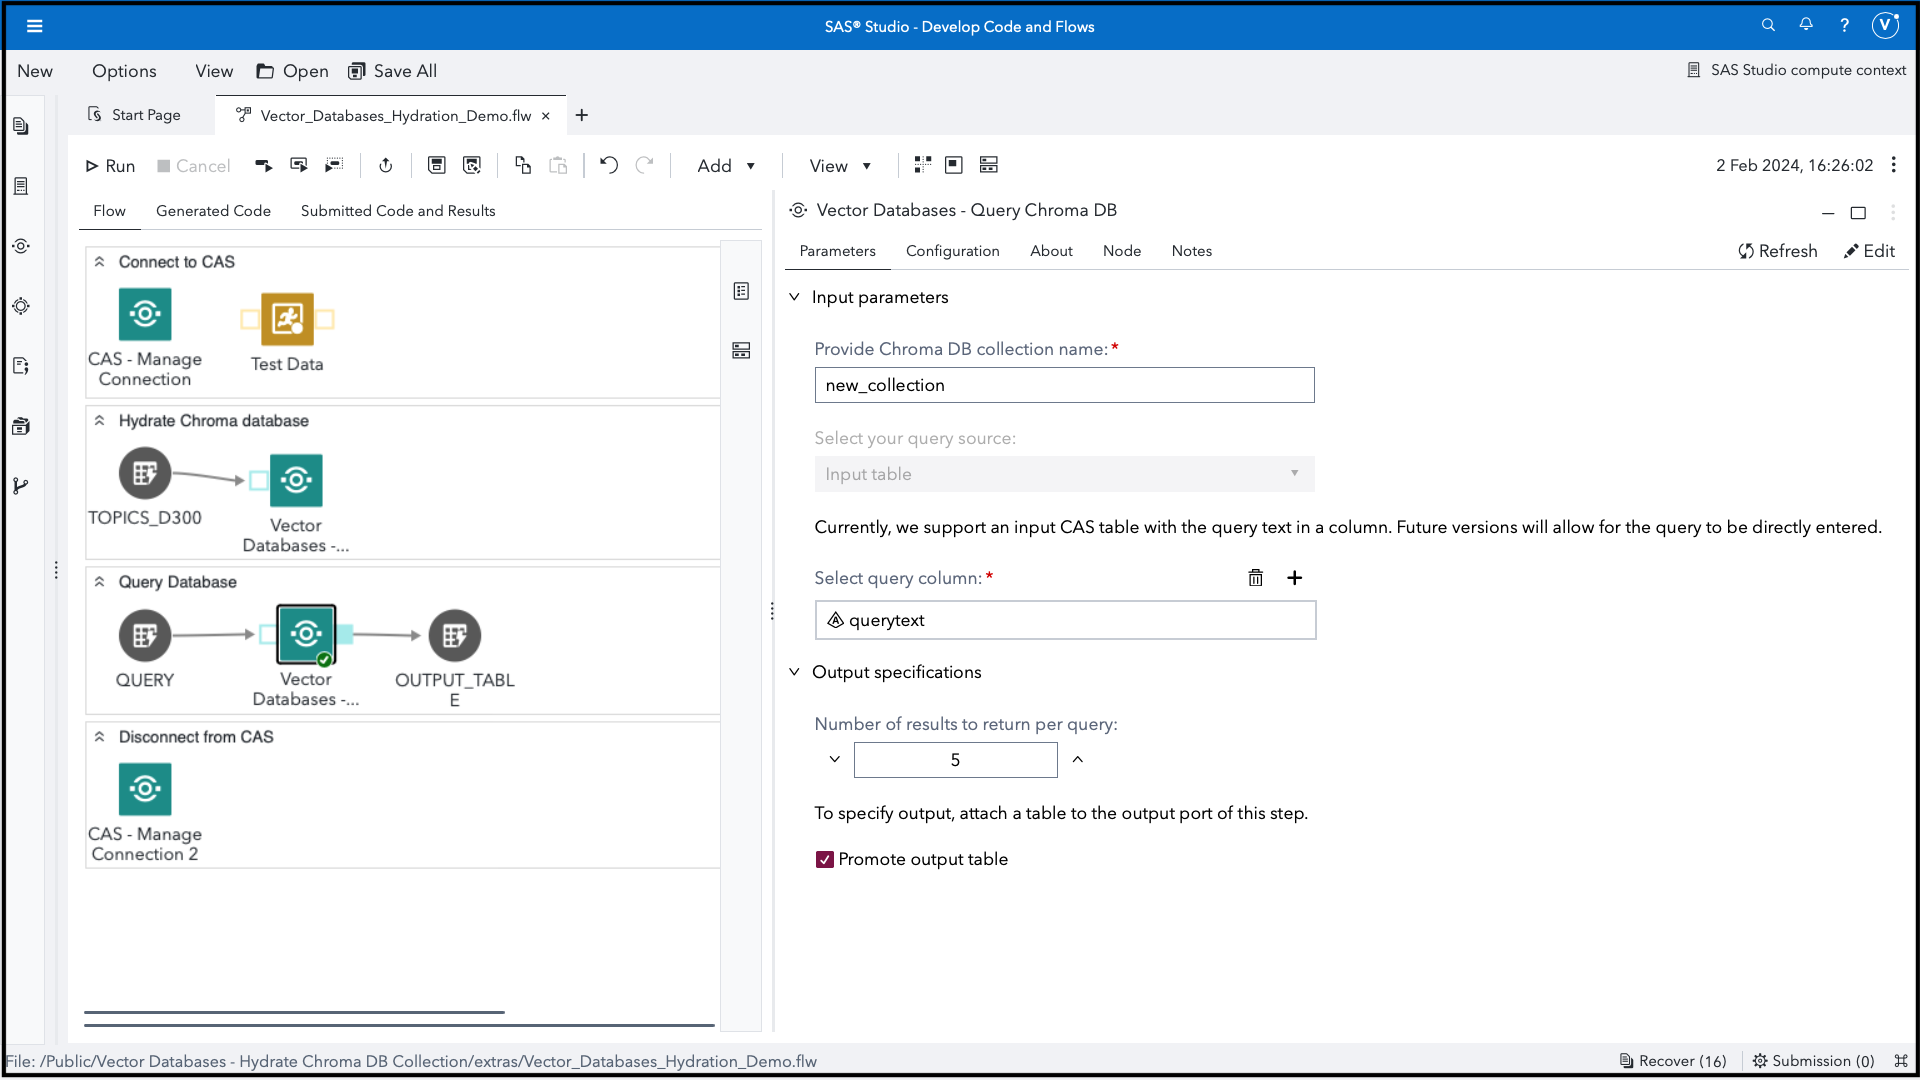Open the Git repositories sidebar icon
Viewport: 1920px width, 1080px height.
tap(20, 486)
